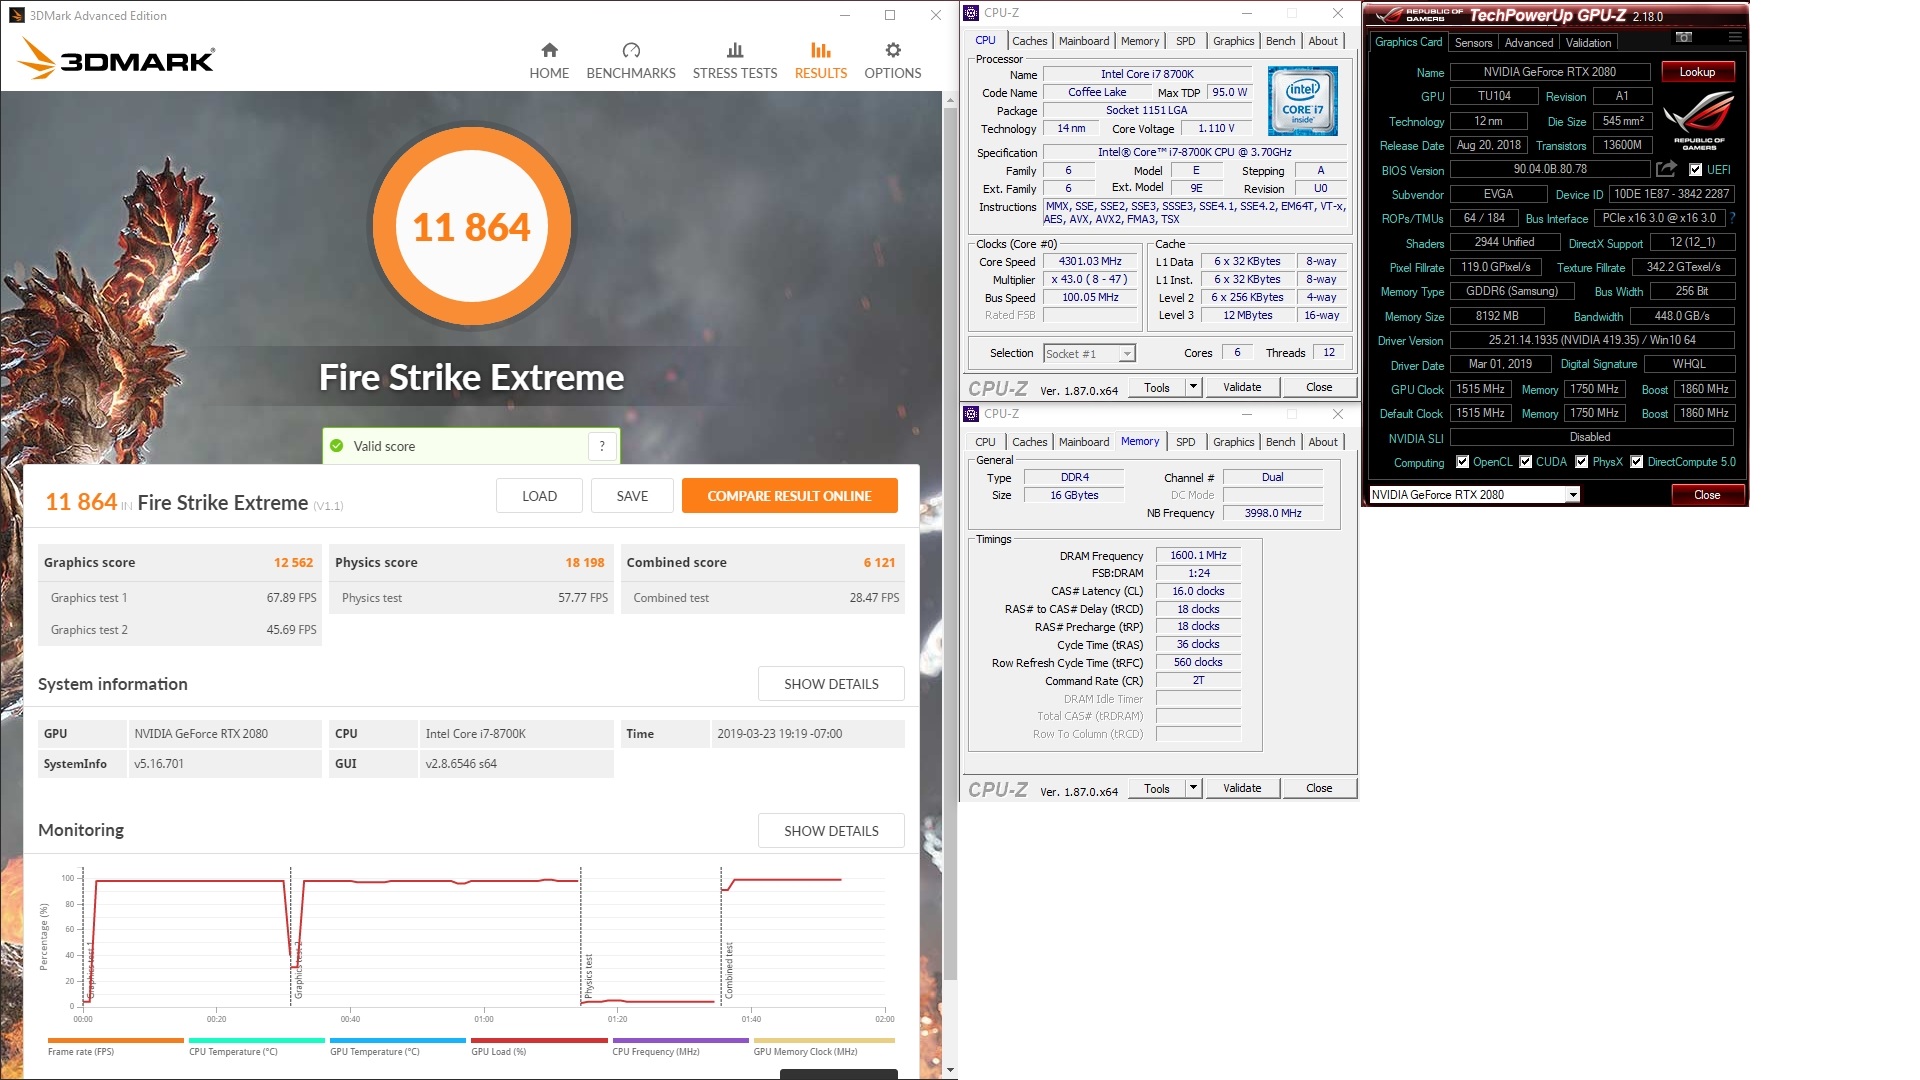
Task: Click COMPARE RESULT ONLINE button
Action: (x=789, y=496)
